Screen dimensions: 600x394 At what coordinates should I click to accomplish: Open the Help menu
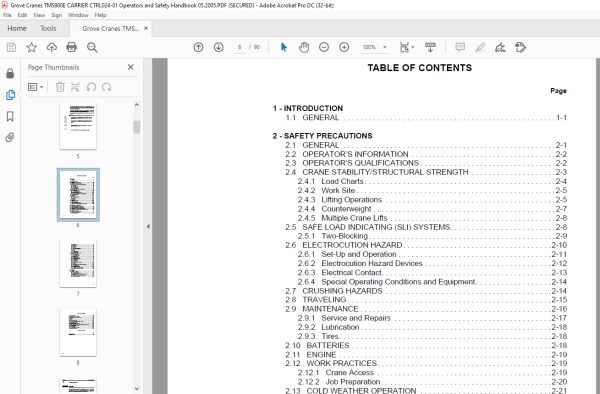[100, 15]
